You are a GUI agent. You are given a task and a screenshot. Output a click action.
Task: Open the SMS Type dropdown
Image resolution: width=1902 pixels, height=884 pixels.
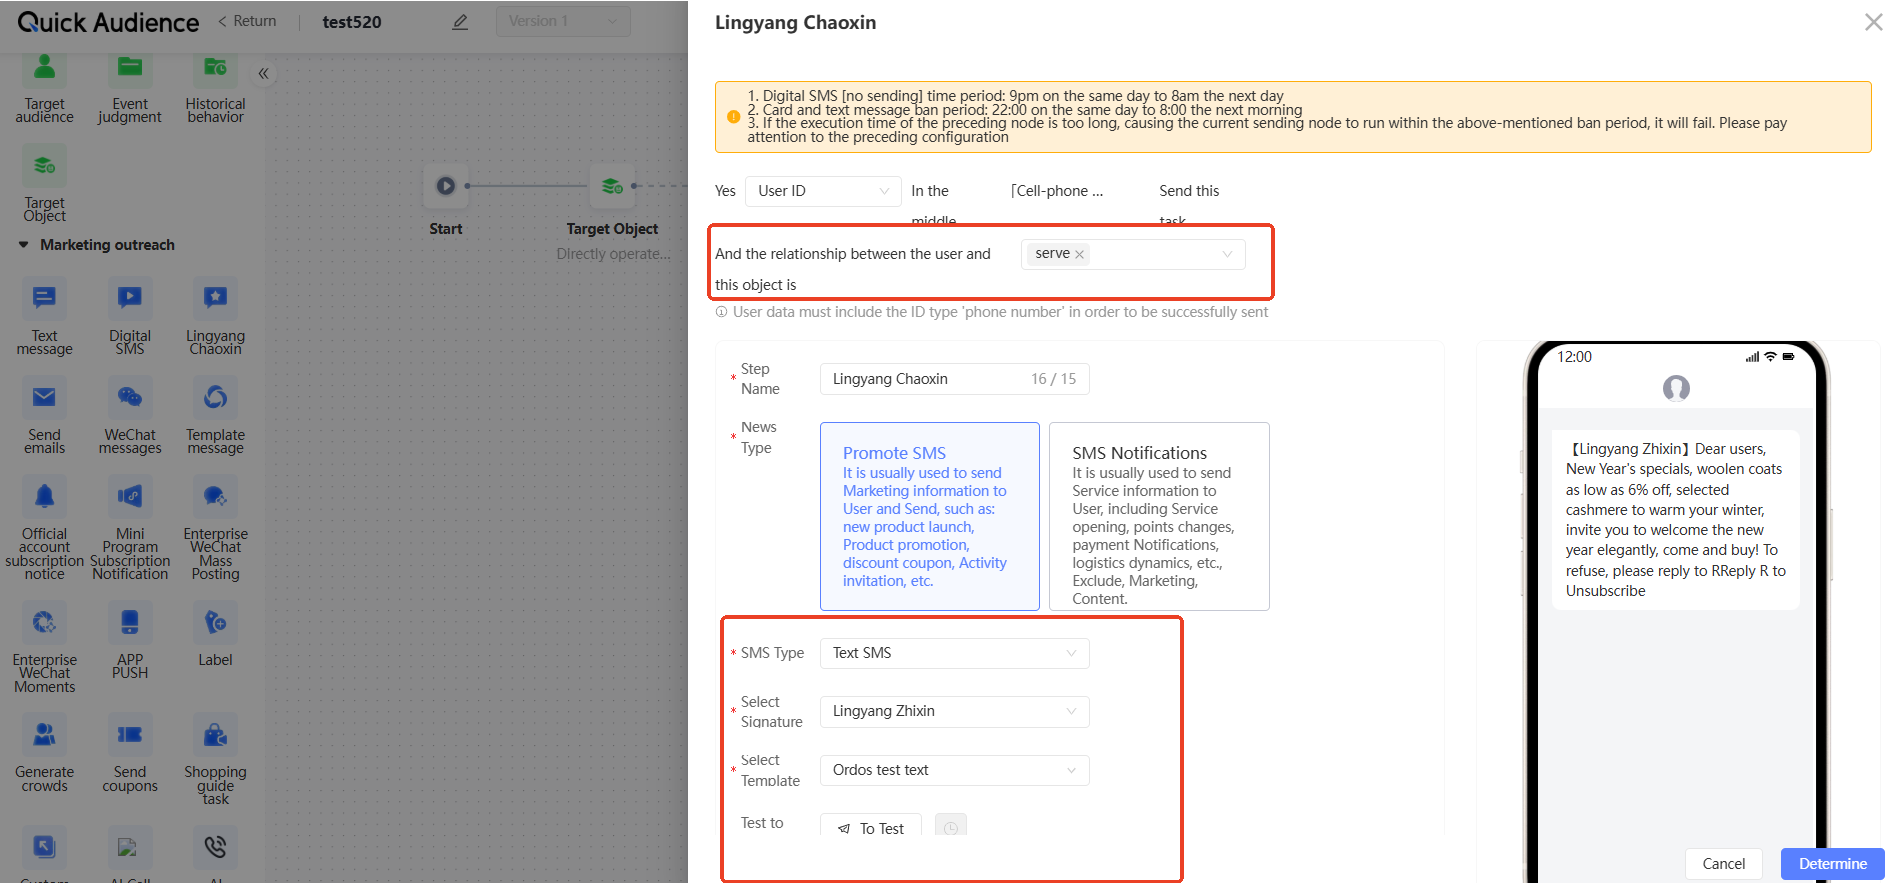pos(954,653)
